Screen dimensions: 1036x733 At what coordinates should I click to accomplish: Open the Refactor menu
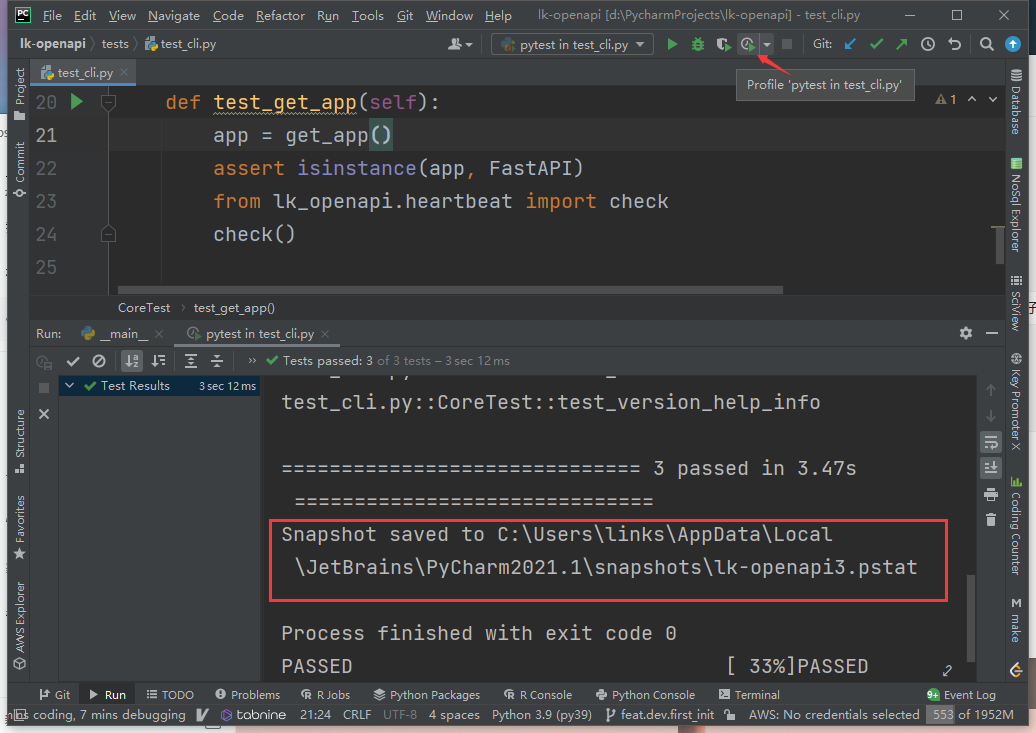coord(280,15)
